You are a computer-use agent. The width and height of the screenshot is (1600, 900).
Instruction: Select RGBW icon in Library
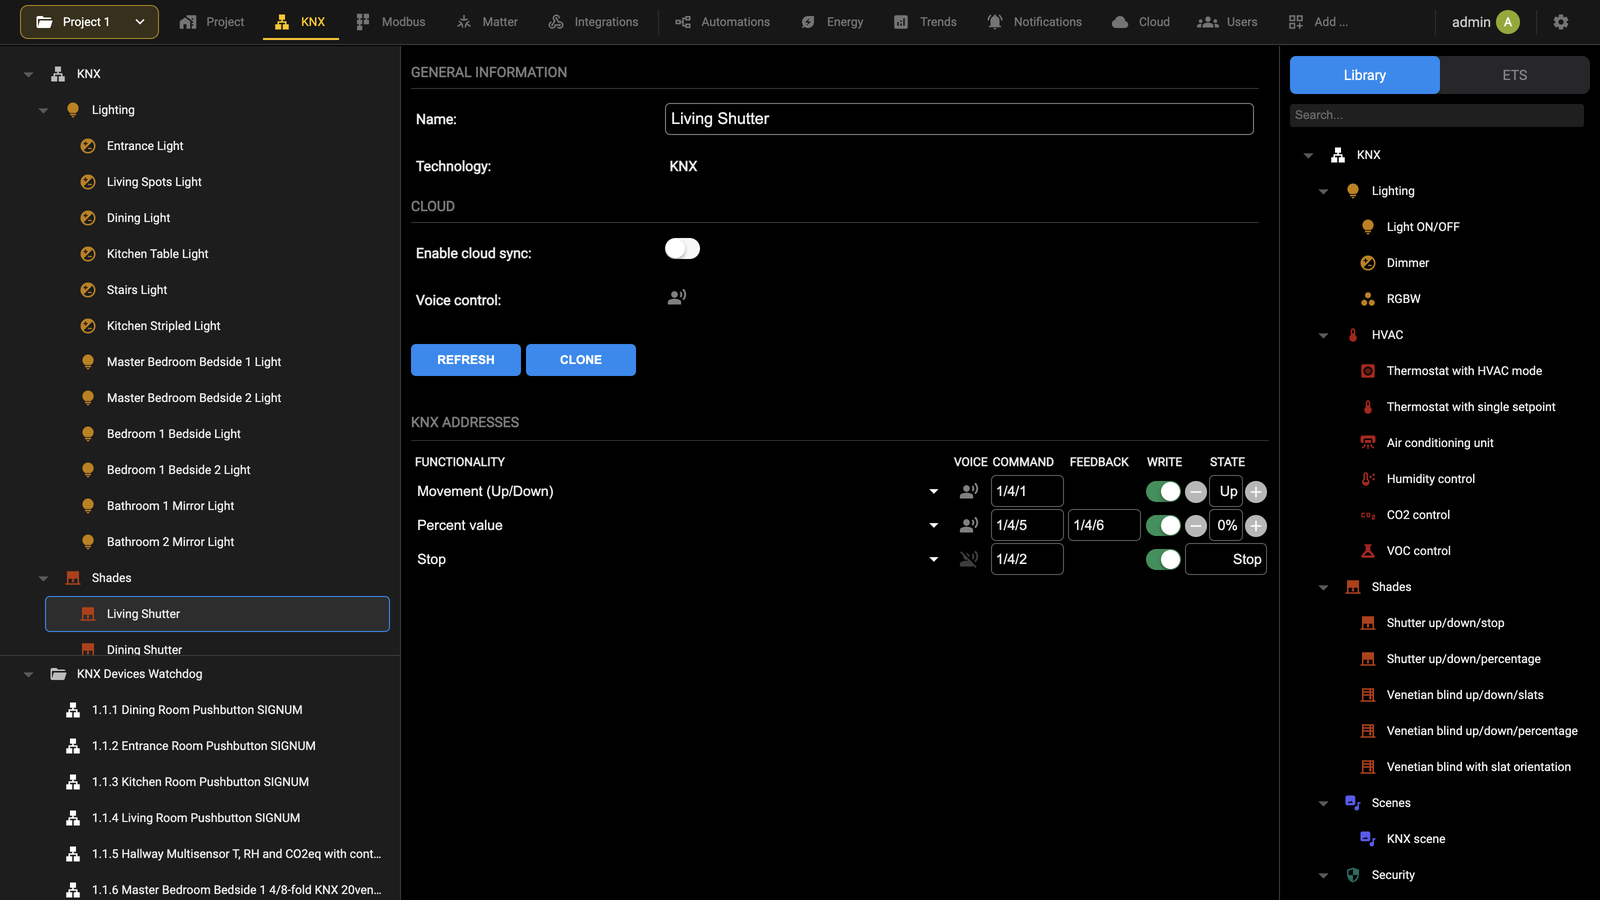(1368, 299)
